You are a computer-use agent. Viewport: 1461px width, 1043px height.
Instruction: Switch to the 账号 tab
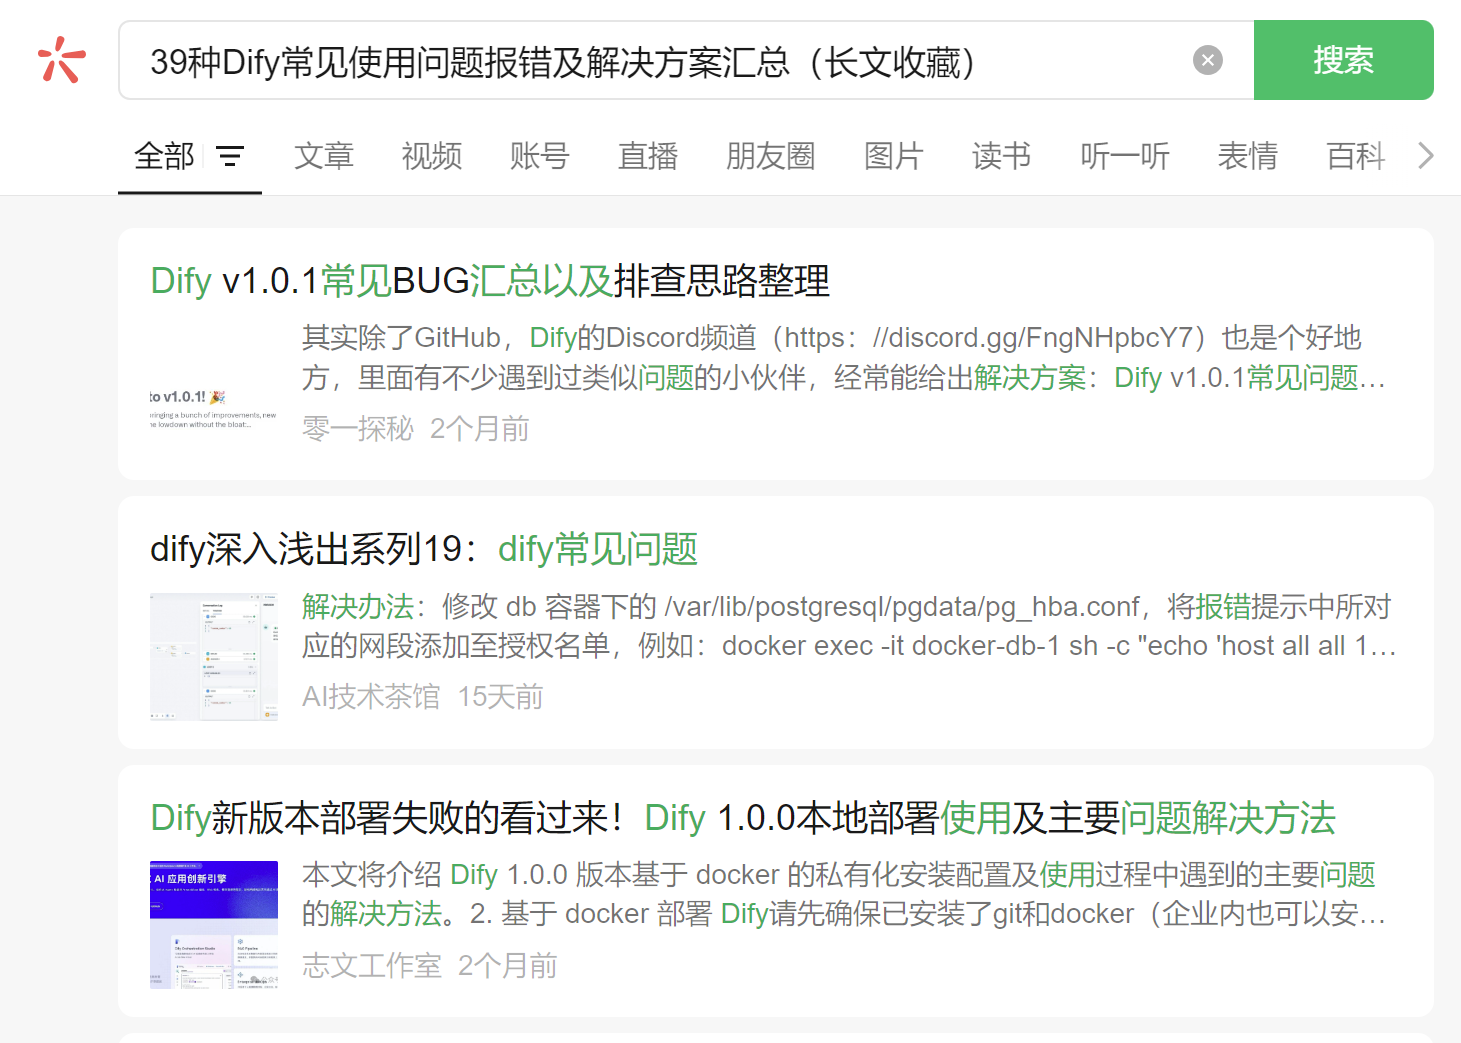click(540, 156)
